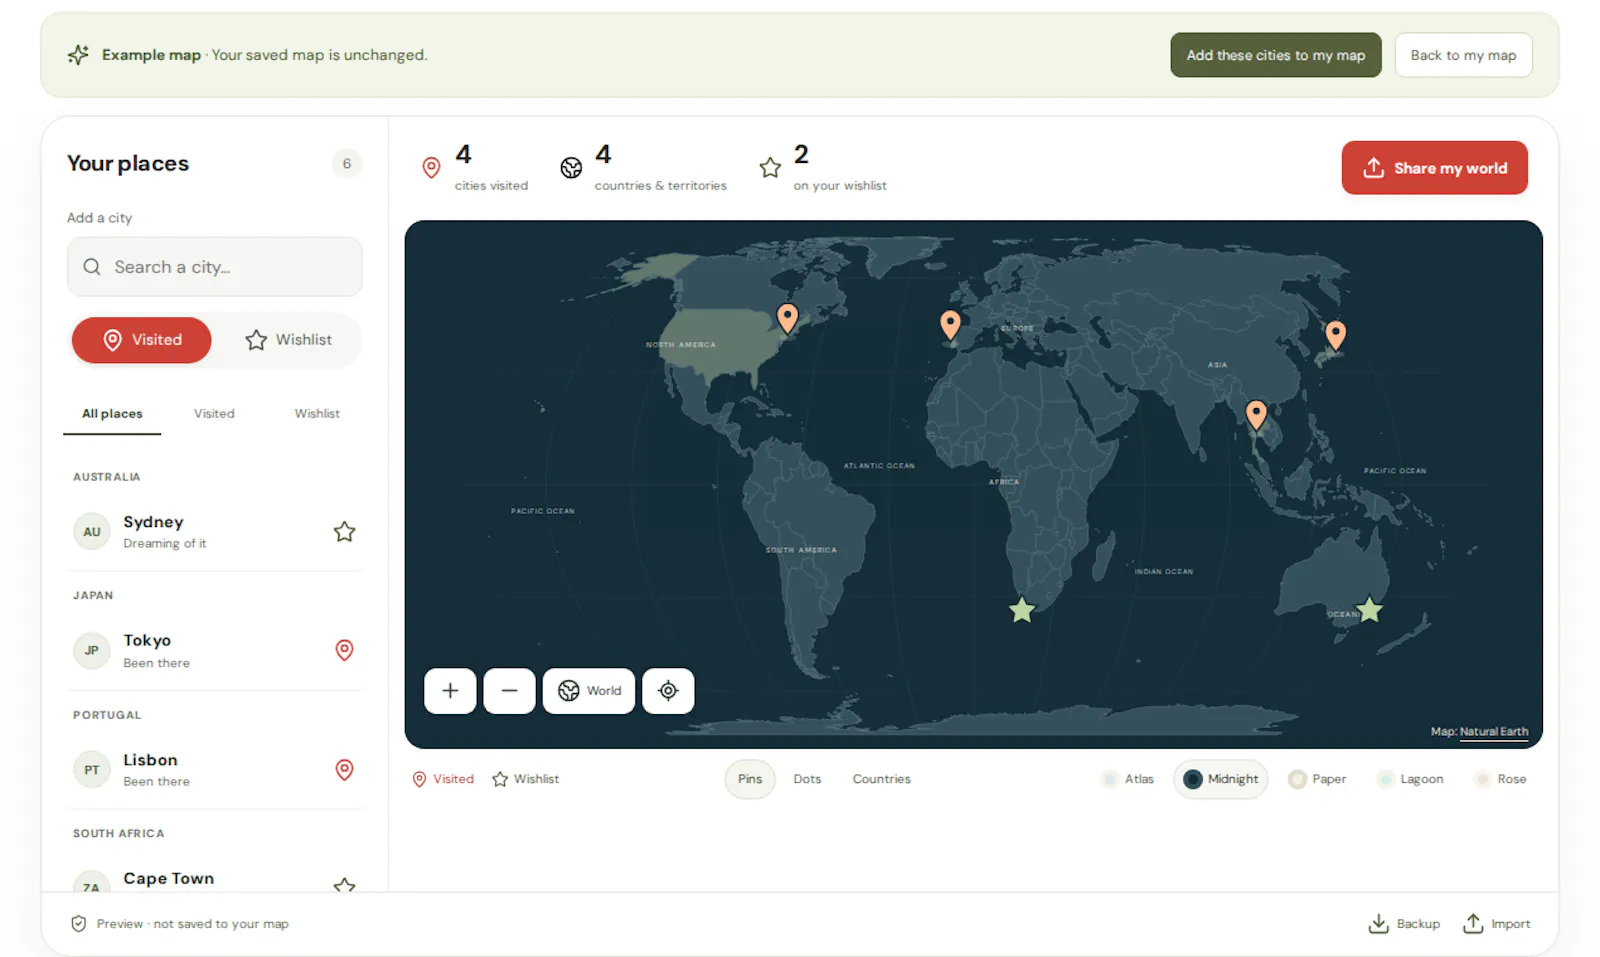Click the Sydney wishlist star on map
The width and height of the screenshot is (1600, 957).
pos(1369,609)
